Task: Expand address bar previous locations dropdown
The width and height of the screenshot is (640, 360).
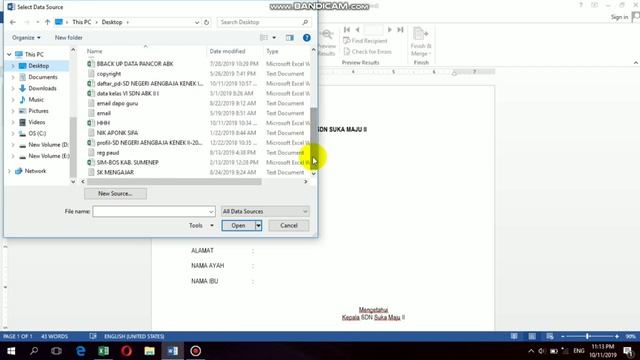Action: (197, 22)
